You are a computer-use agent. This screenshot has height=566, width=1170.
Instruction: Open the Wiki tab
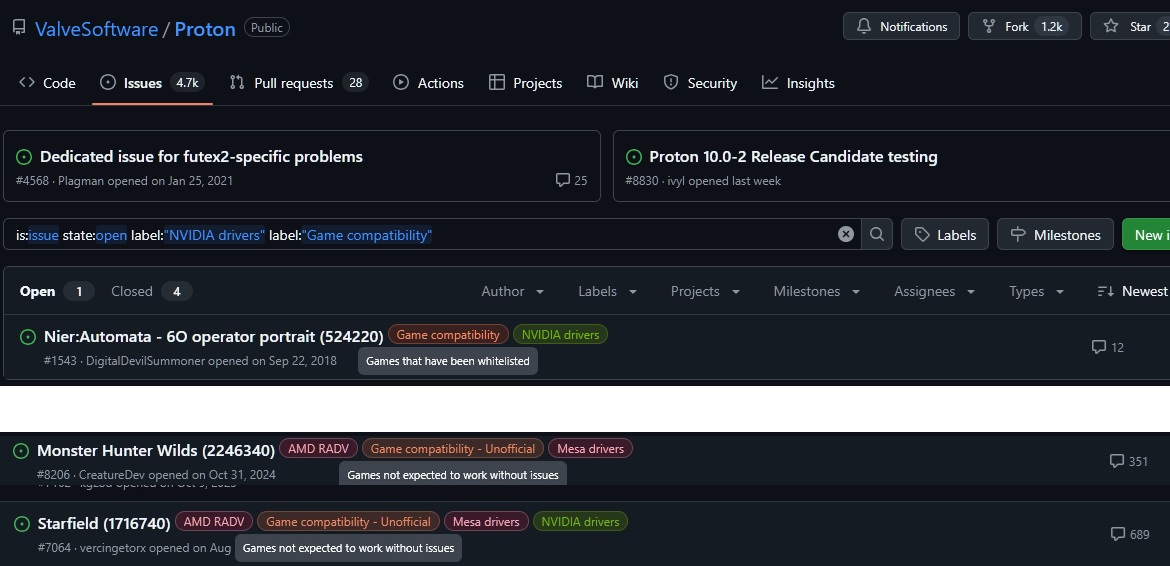(x=613, y=83)
